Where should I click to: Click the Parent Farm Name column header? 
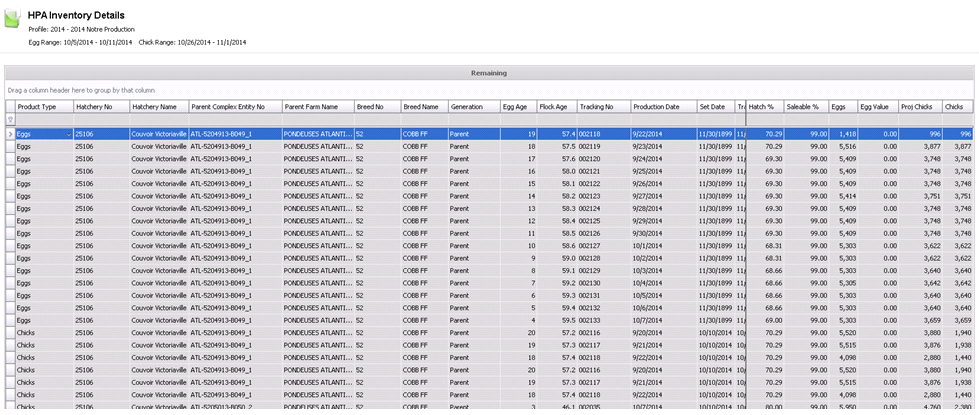(318, 107)
